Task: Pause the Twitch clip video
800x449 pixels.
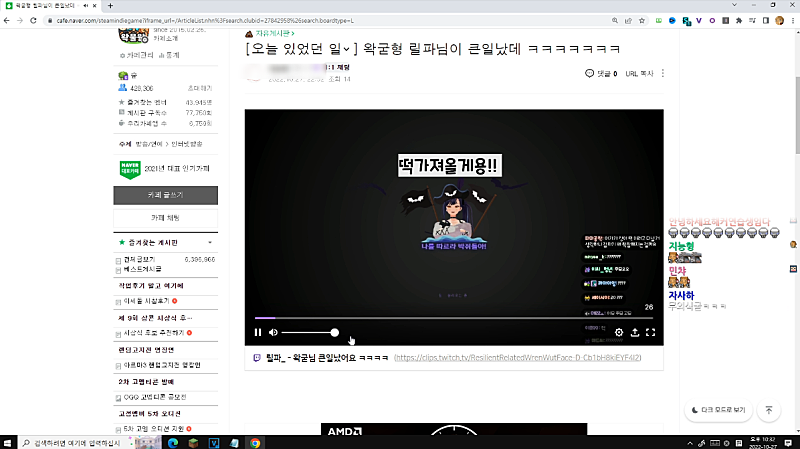Action: point(258,332)
